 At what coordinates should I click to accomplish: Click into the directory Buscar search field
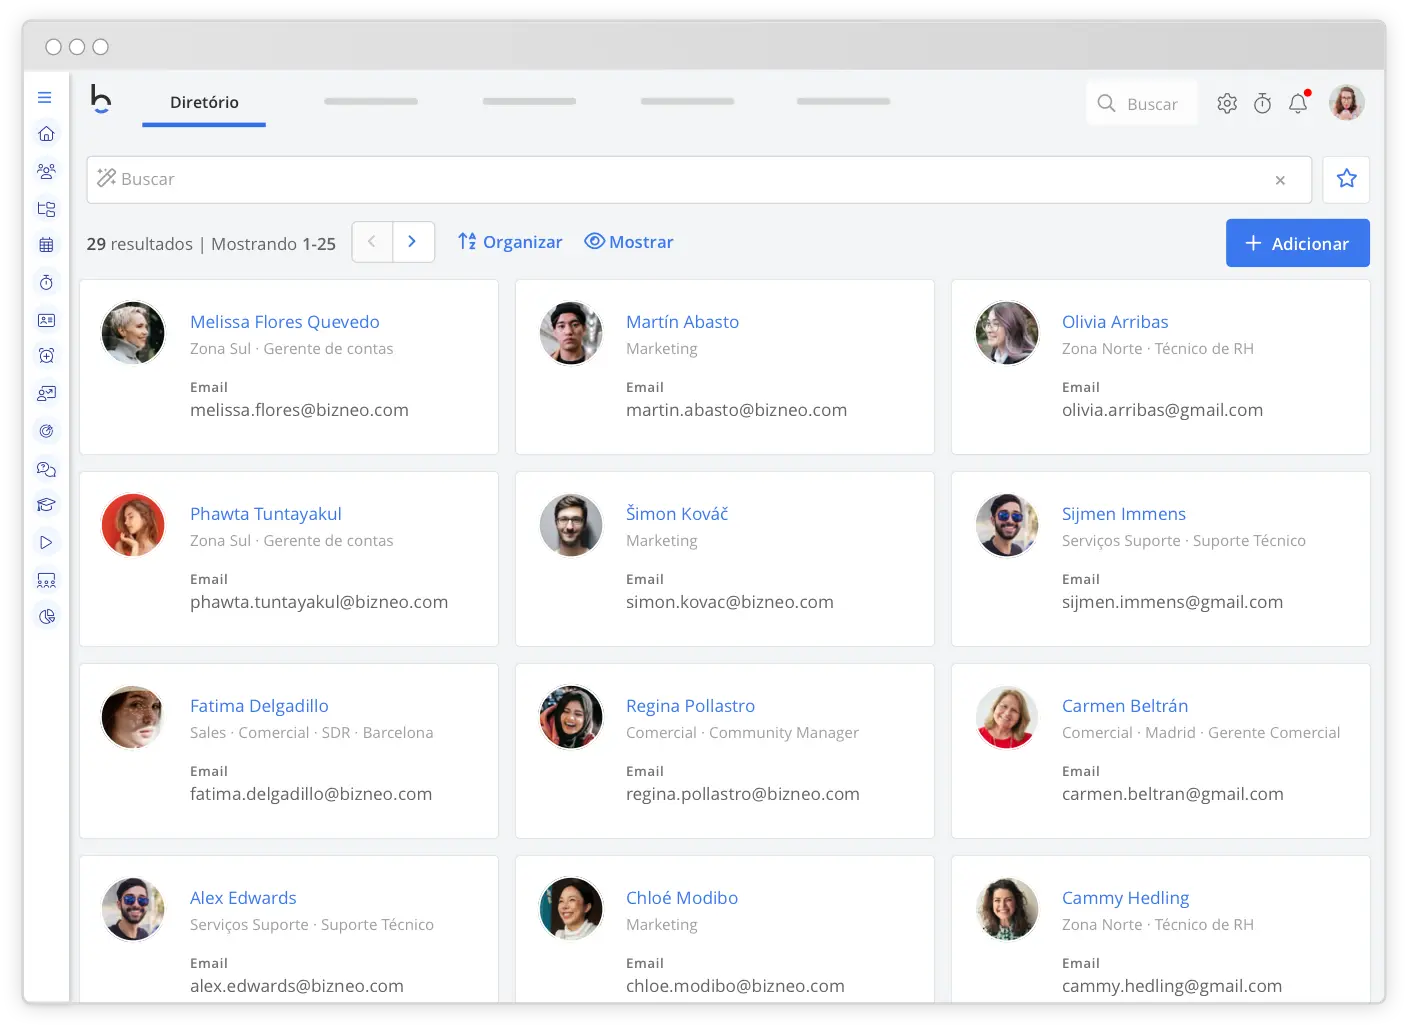pos(698,180)
